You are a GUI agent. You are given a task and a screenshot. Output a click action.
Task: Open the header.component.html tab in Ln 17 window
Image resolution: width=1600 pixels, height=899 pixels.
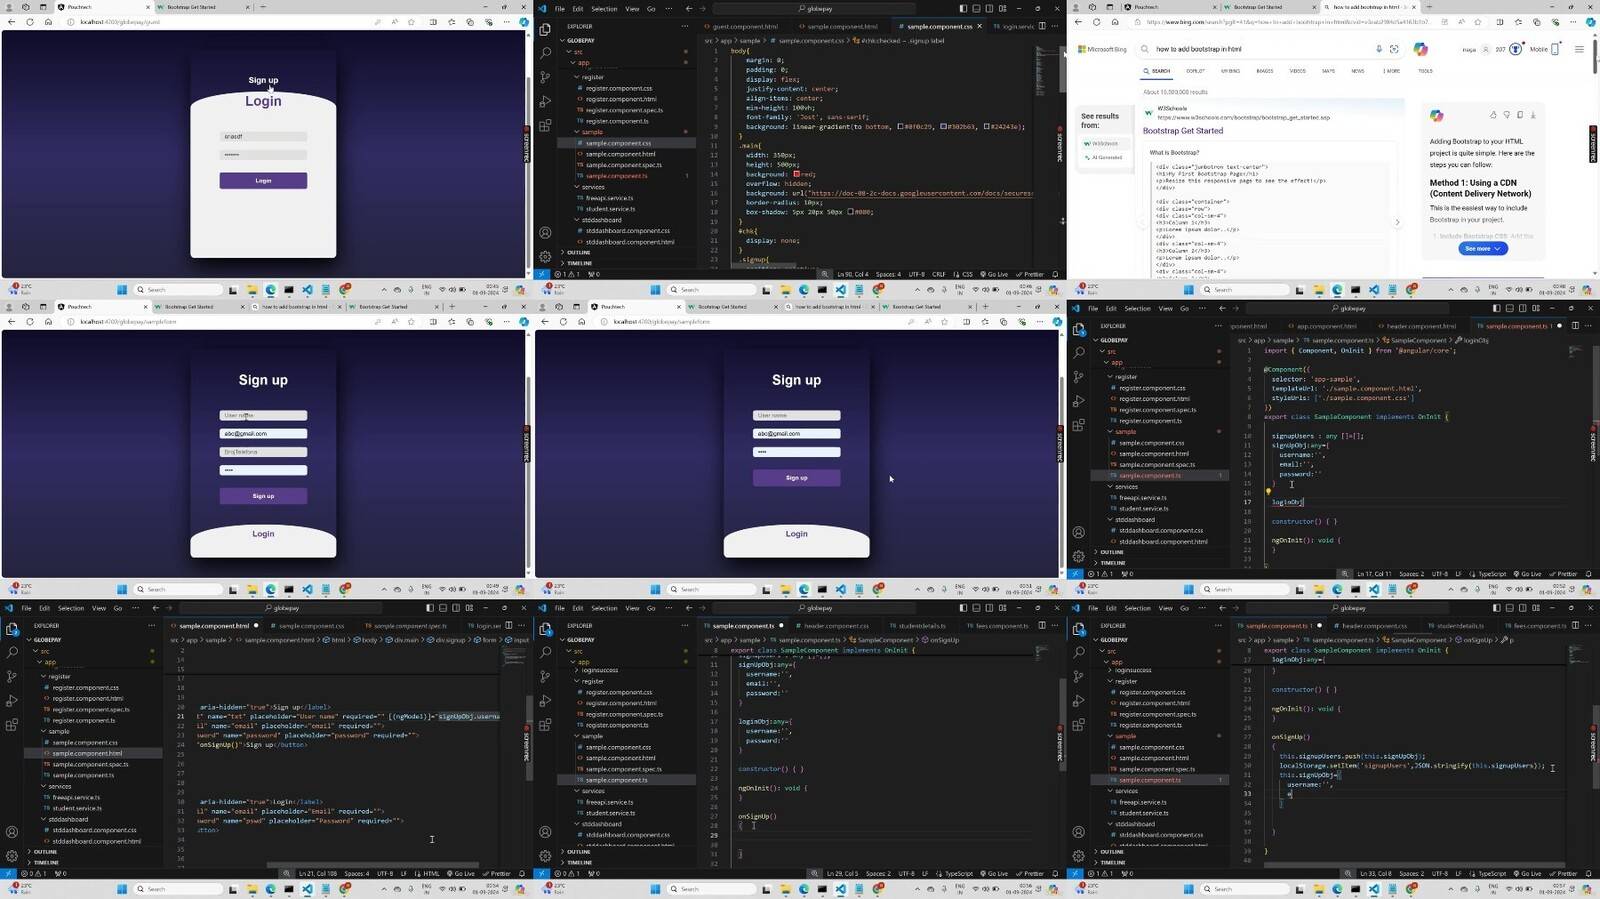(1420, 326)
